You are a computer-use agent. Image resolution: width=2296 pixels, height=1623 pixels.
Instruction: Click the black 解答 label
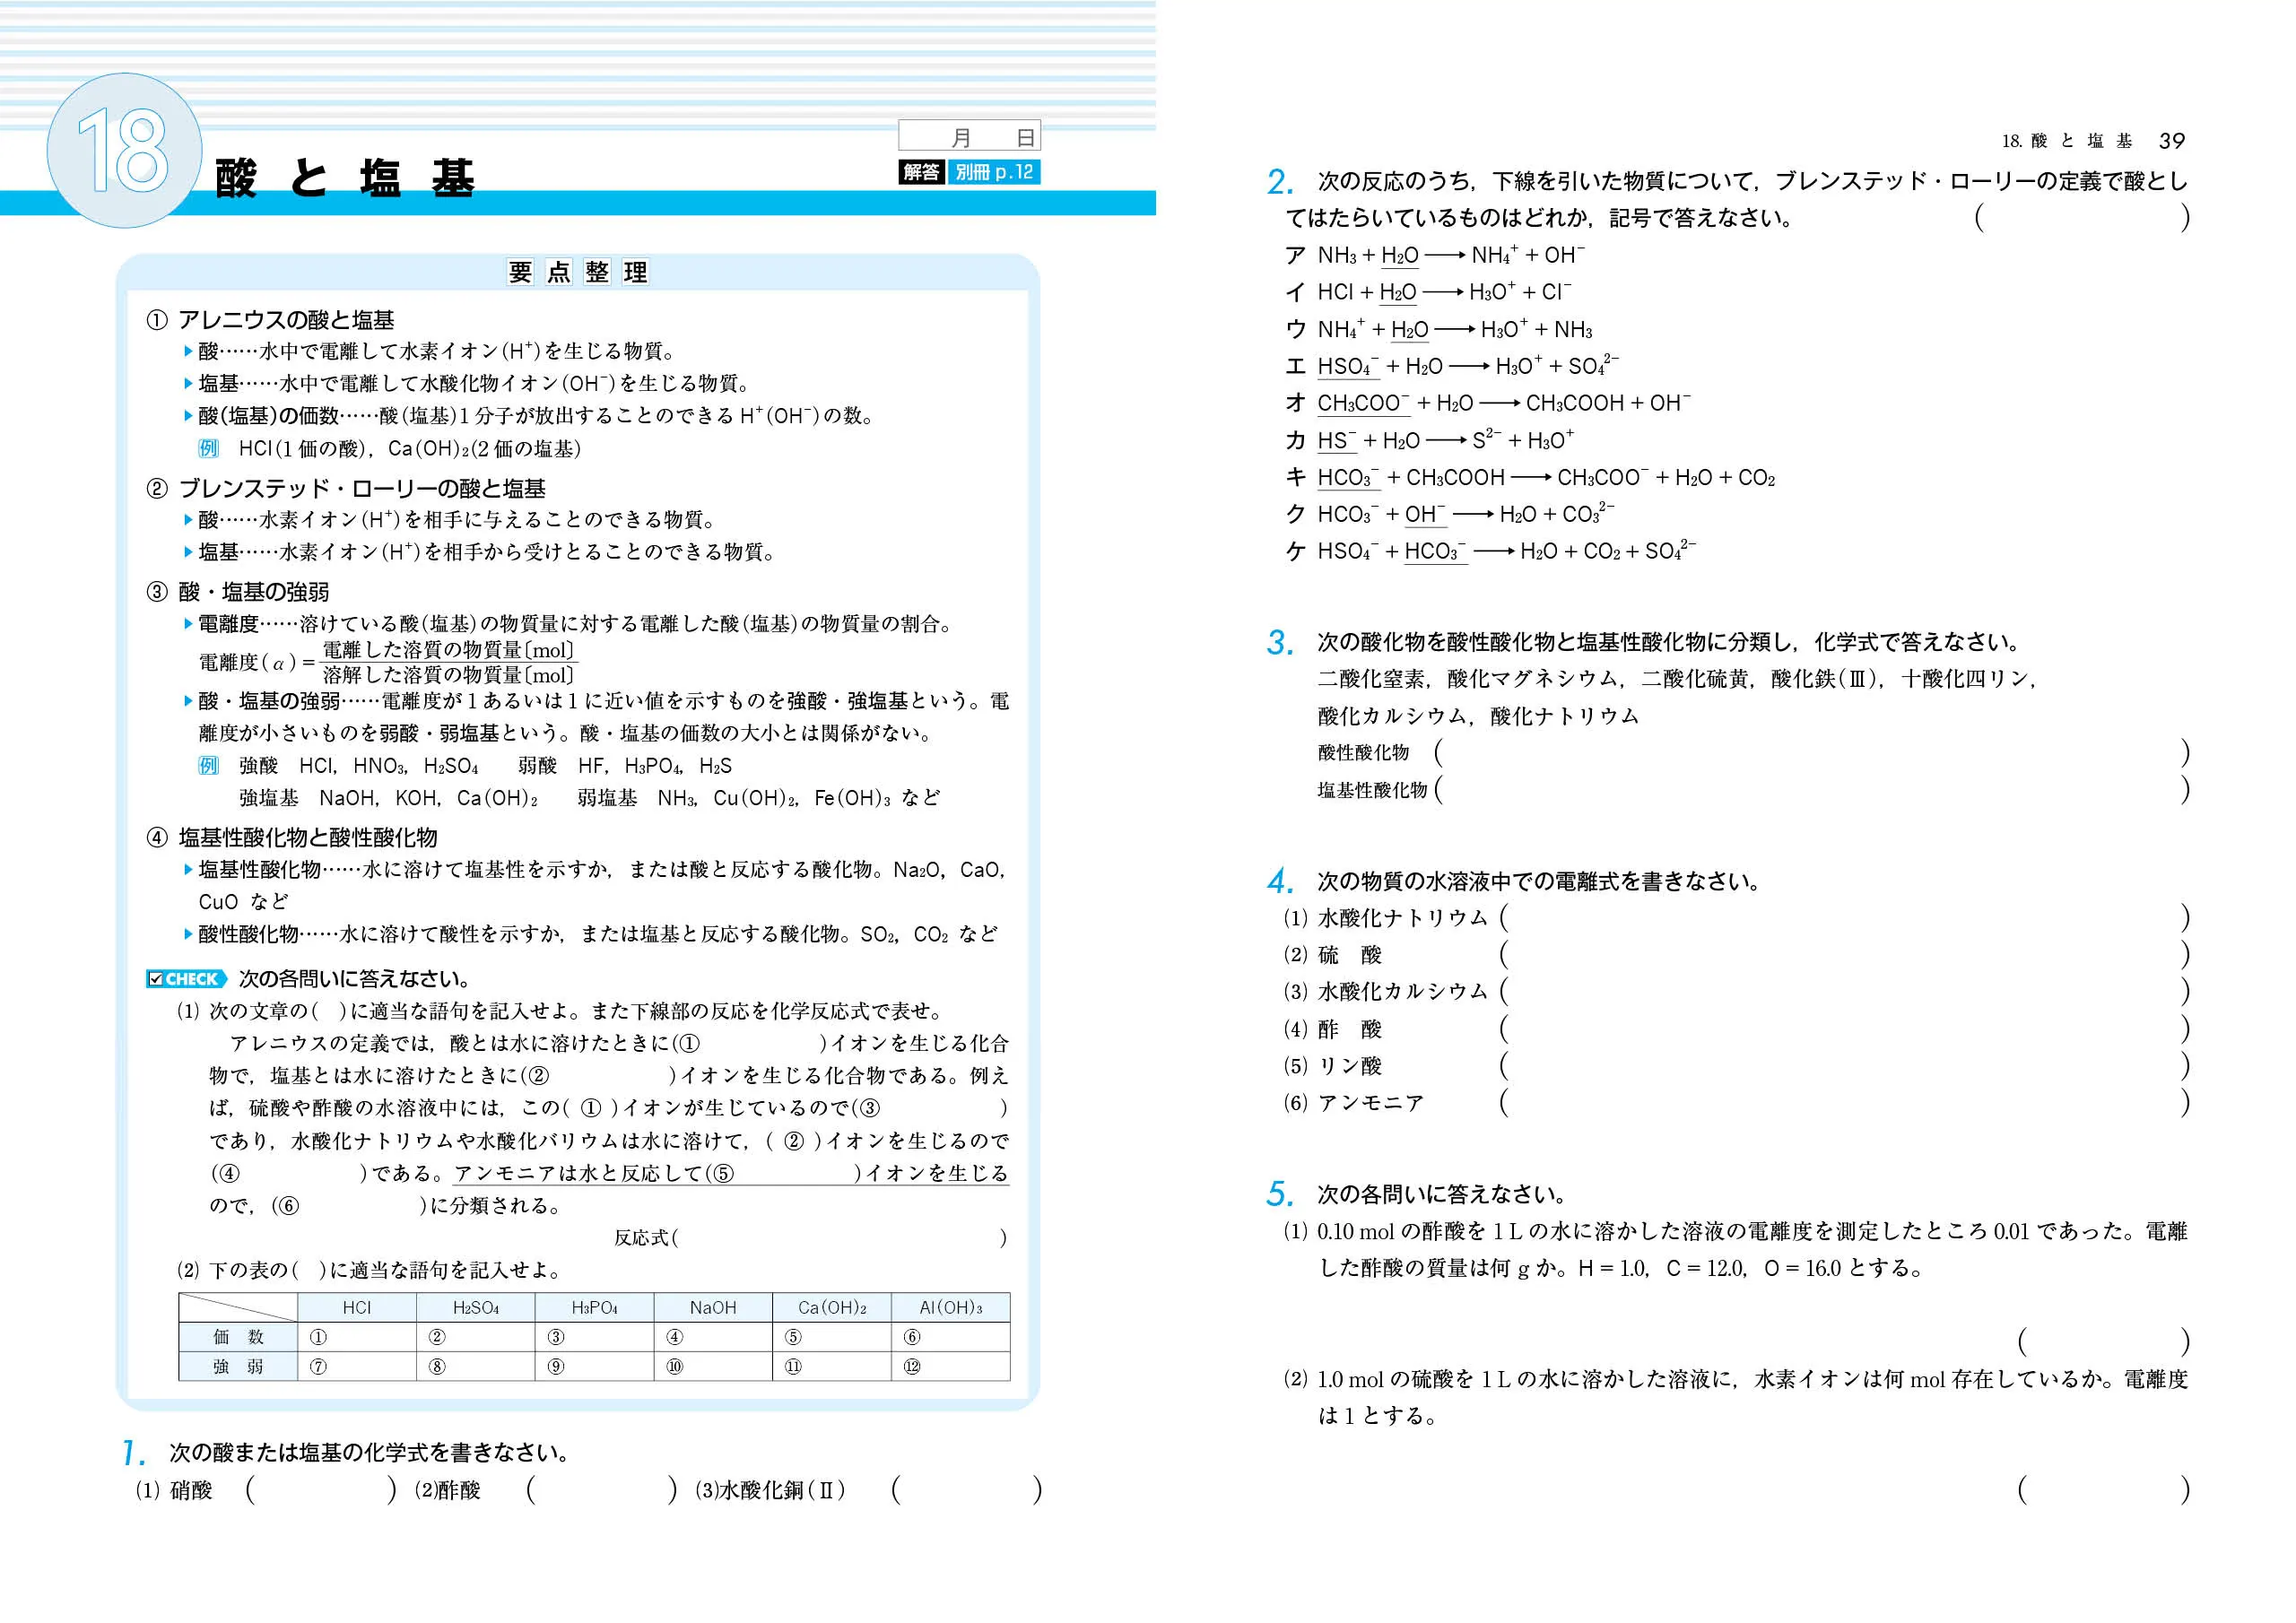tap(921, 172)
